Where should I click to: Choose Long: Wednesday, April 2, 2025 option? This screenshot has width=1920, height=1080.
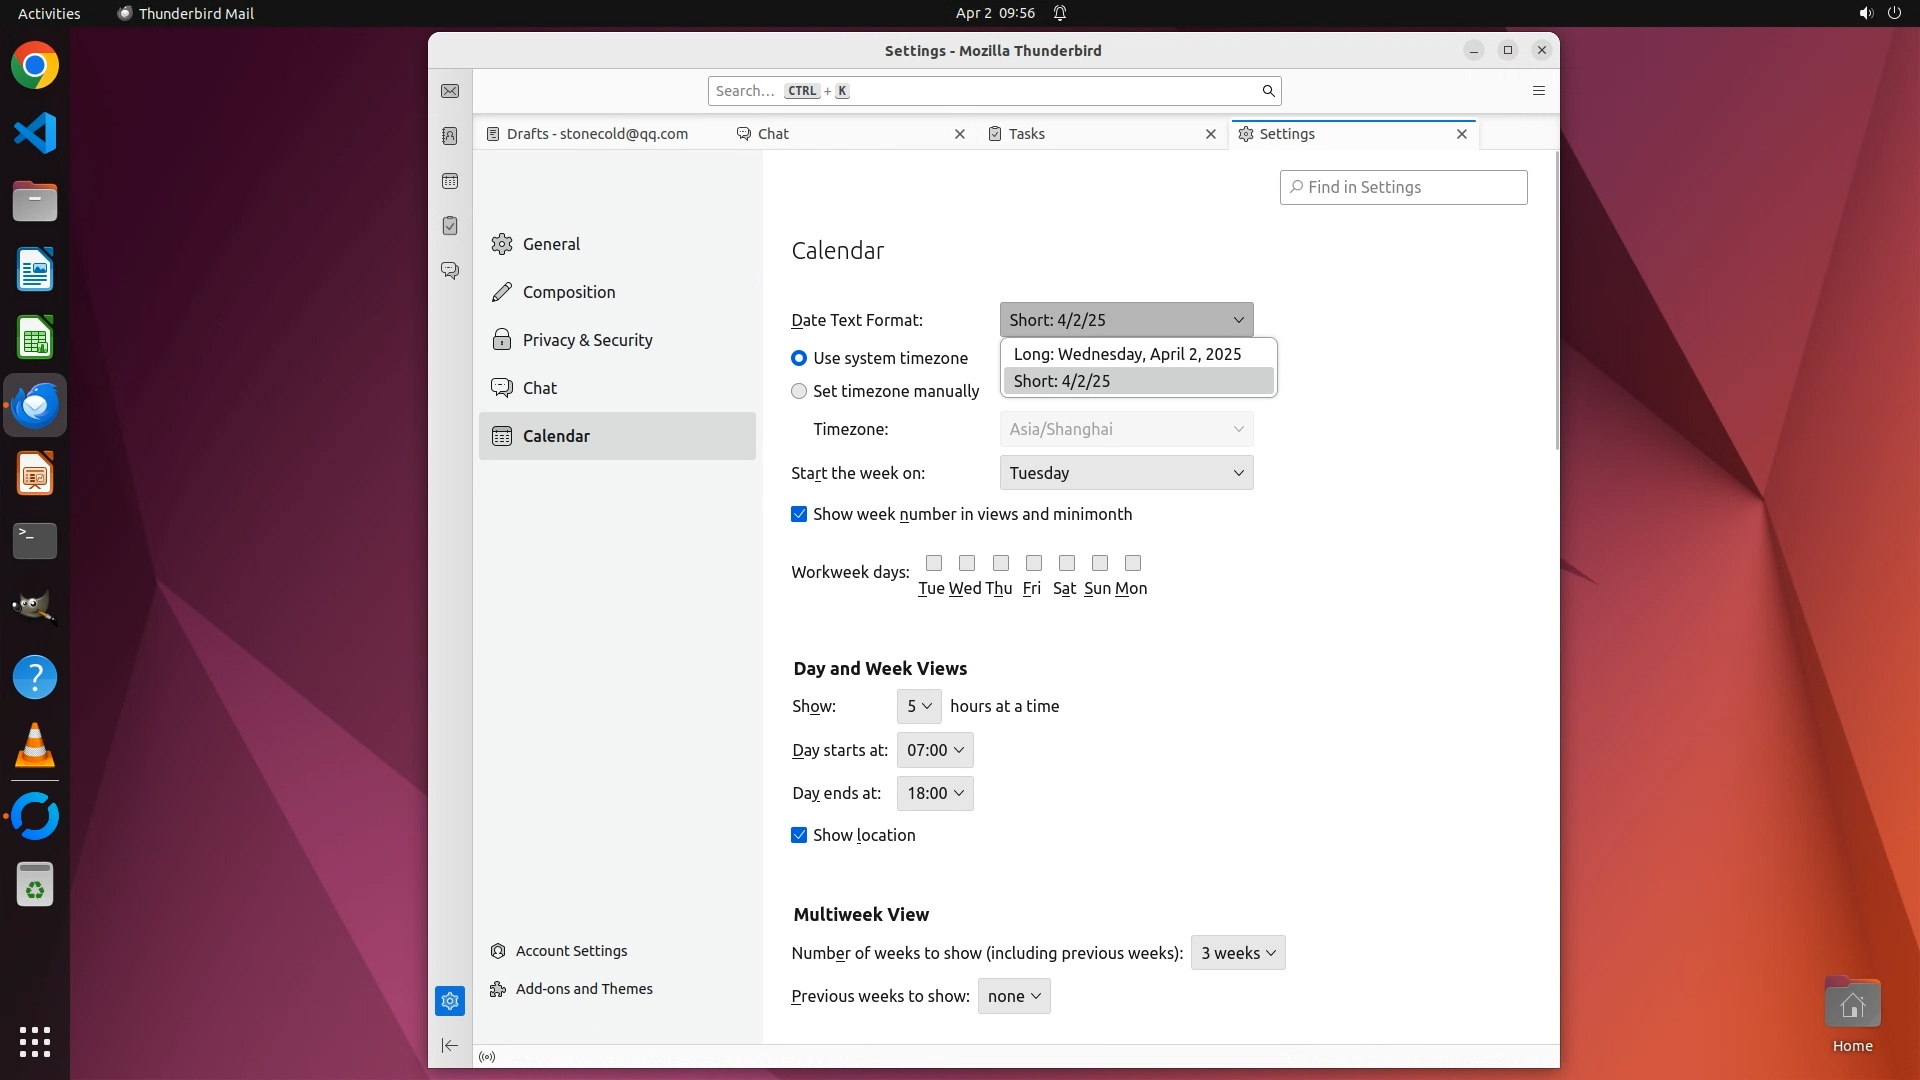[1127, 354]
